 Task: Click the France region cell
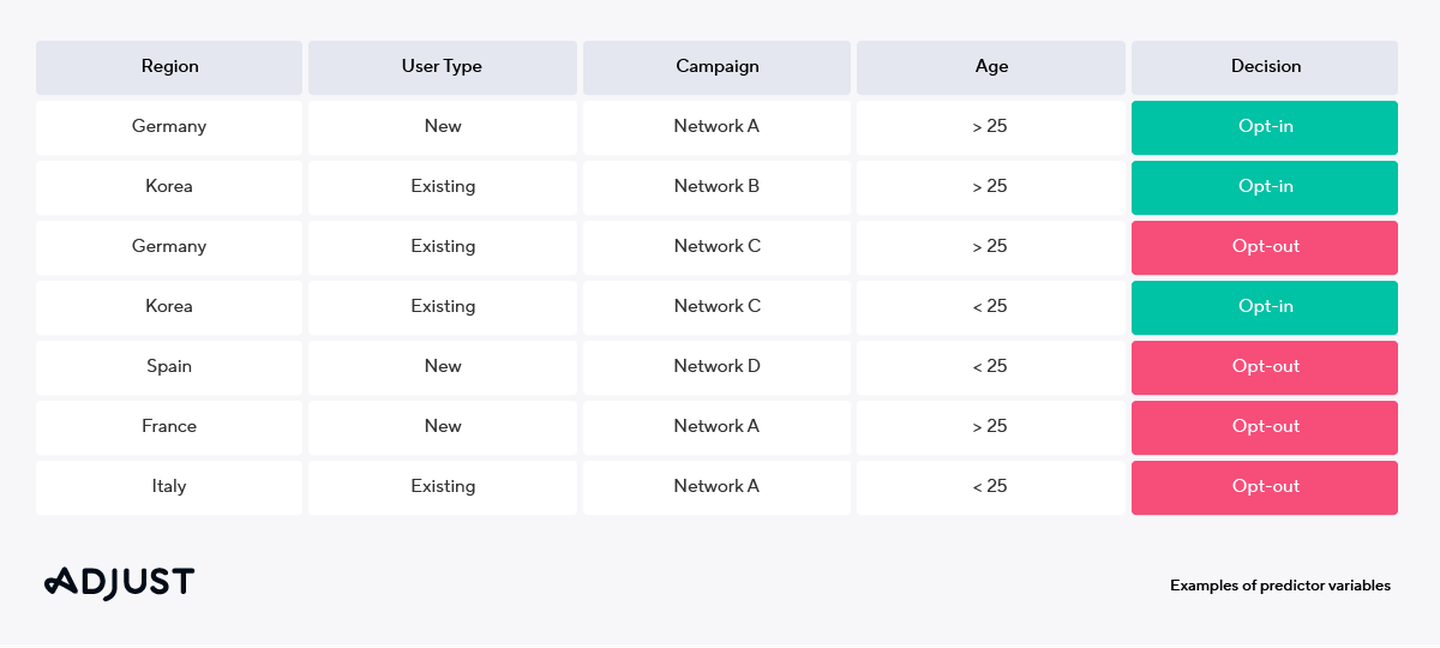coord(169,427)
